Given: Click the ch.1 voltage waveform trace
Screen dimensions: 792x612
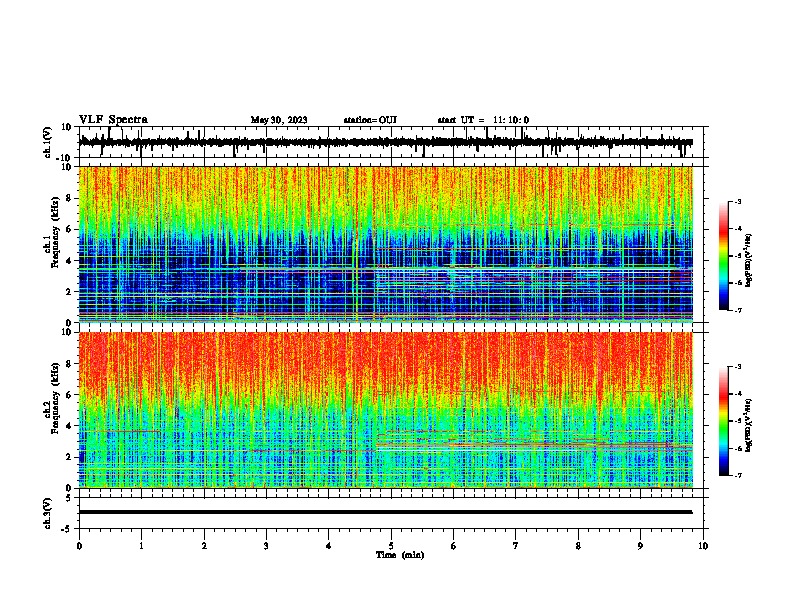Looking at the screenshot, I should click(x=386, y=142).
